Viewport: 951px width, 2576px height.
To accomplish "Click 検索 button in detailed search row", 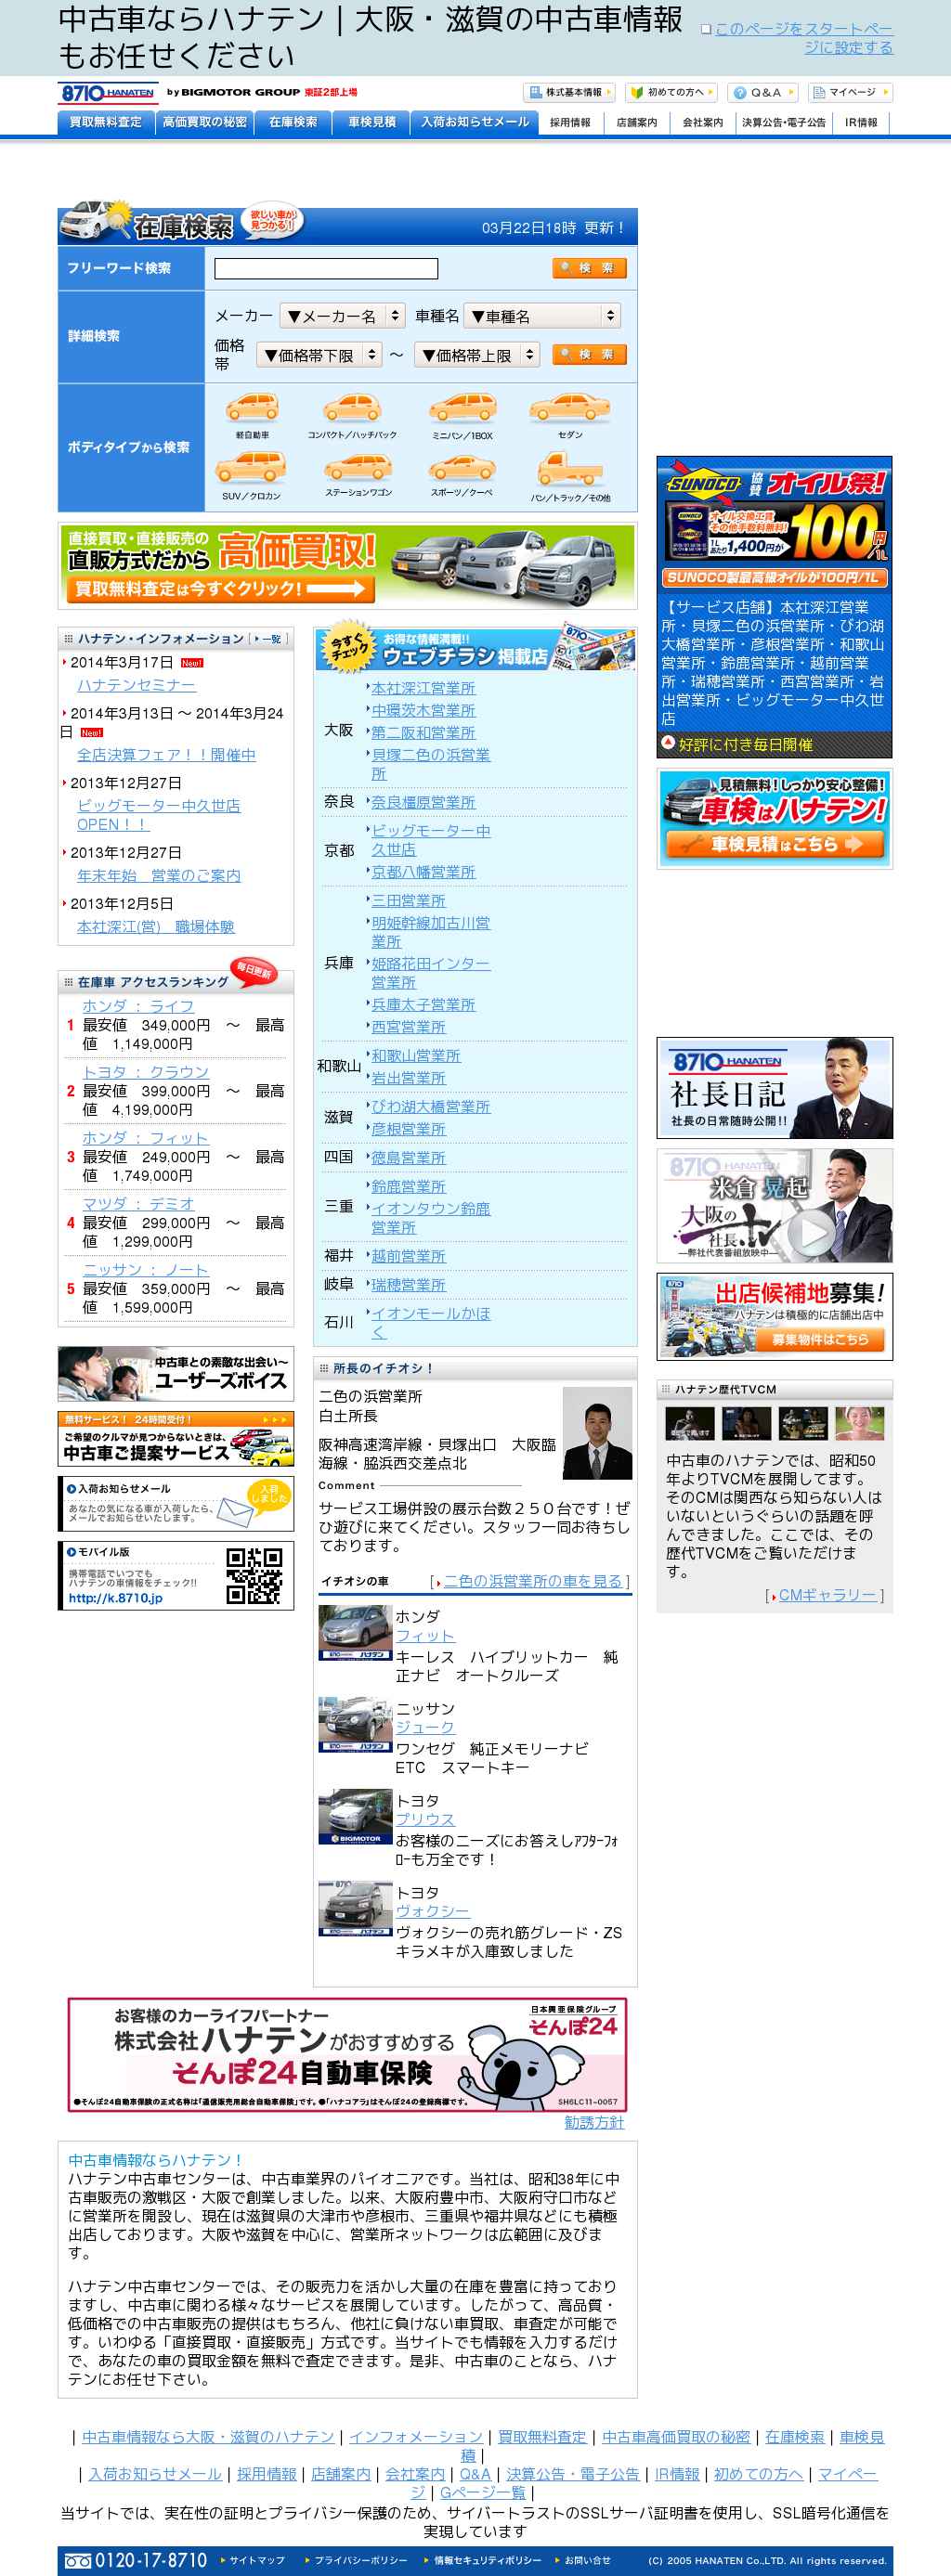I will pos(589,355).
